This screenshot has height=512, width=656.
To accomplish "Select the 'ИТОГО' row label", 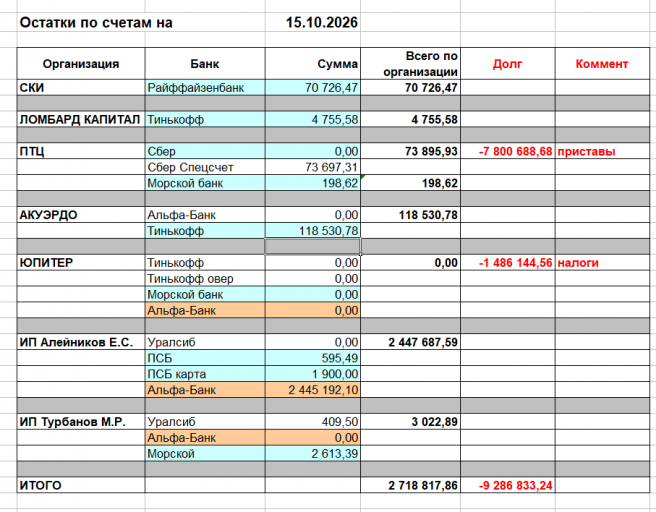I will pyautogui.click(x=81, y=485).
